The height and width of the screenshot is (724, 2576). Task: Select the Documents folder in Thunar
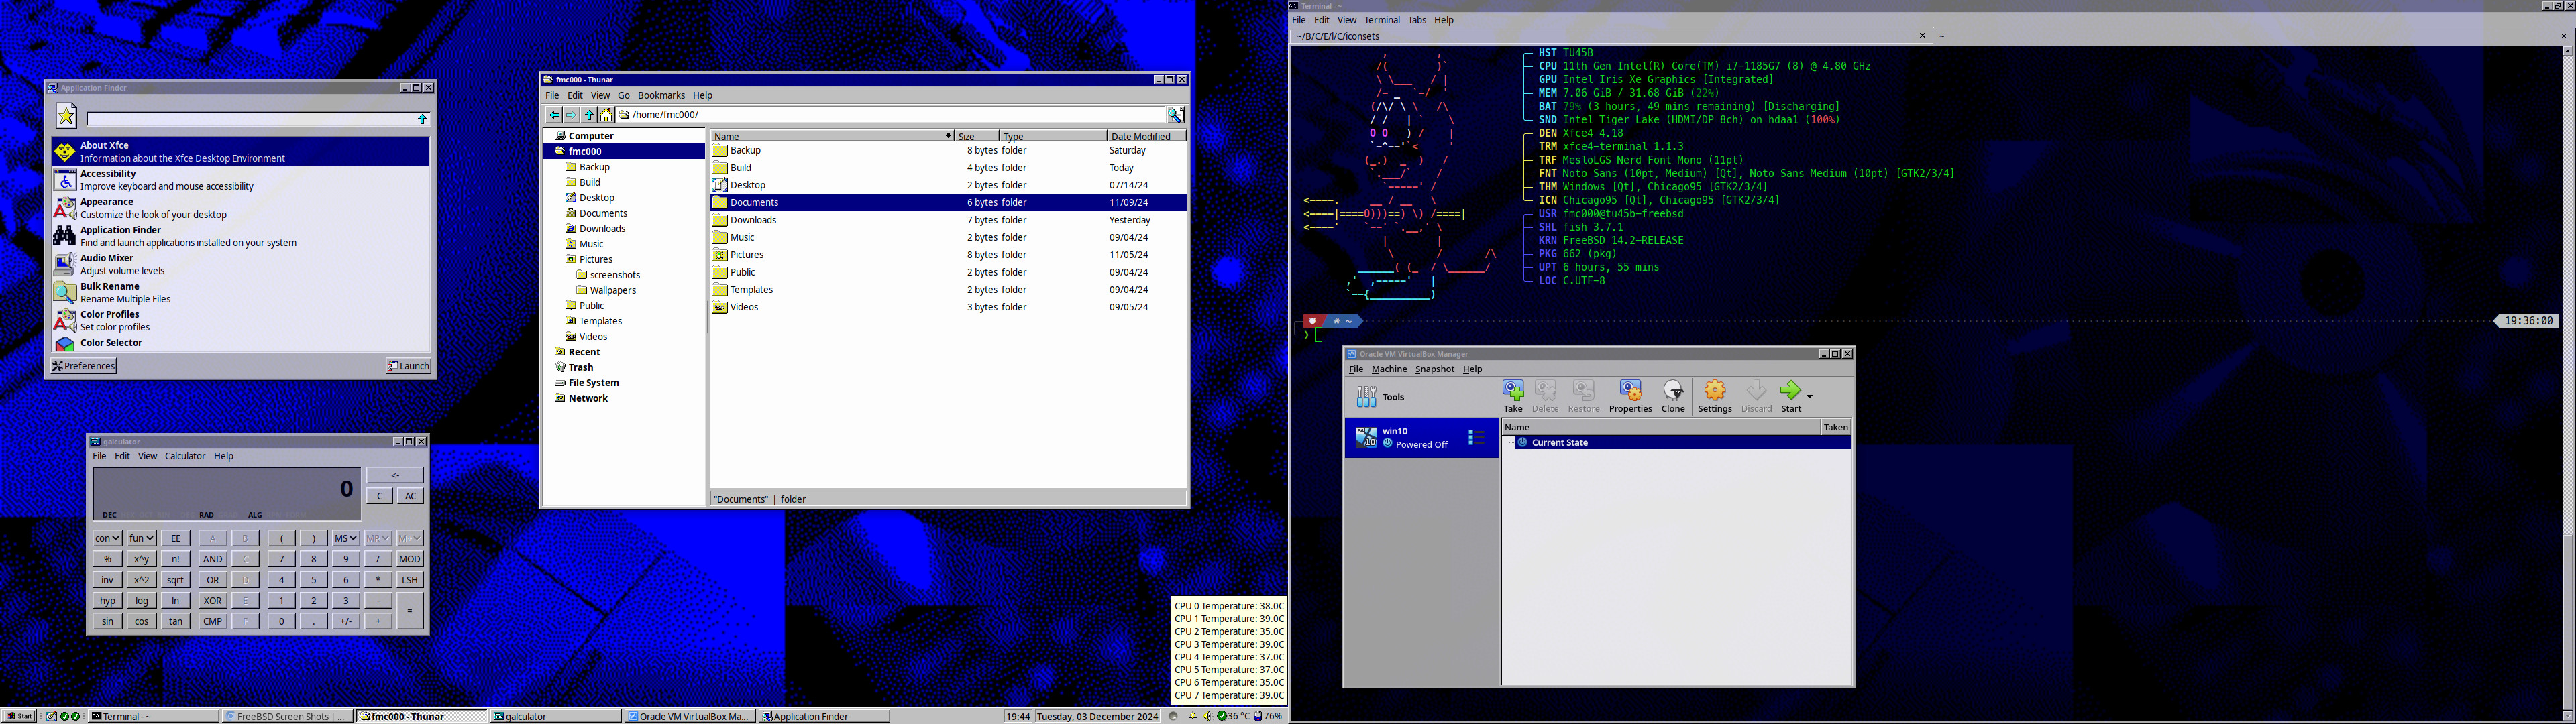pos(754,202)
